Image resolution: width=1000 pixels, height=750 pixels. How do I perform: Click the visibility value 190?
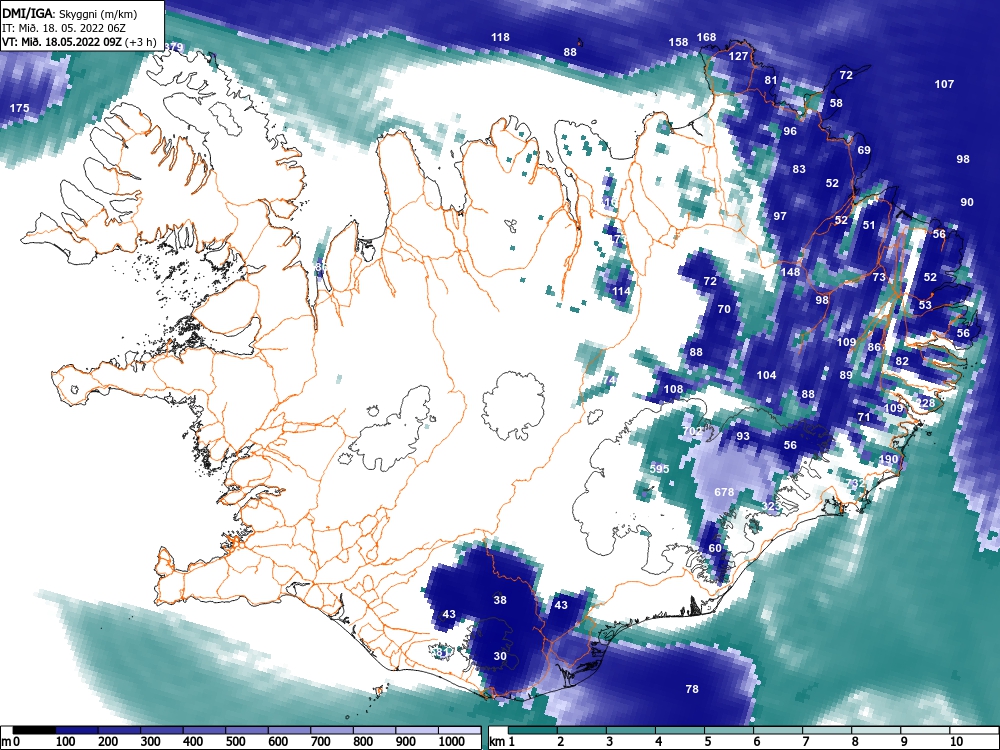(x=888, y=460)
